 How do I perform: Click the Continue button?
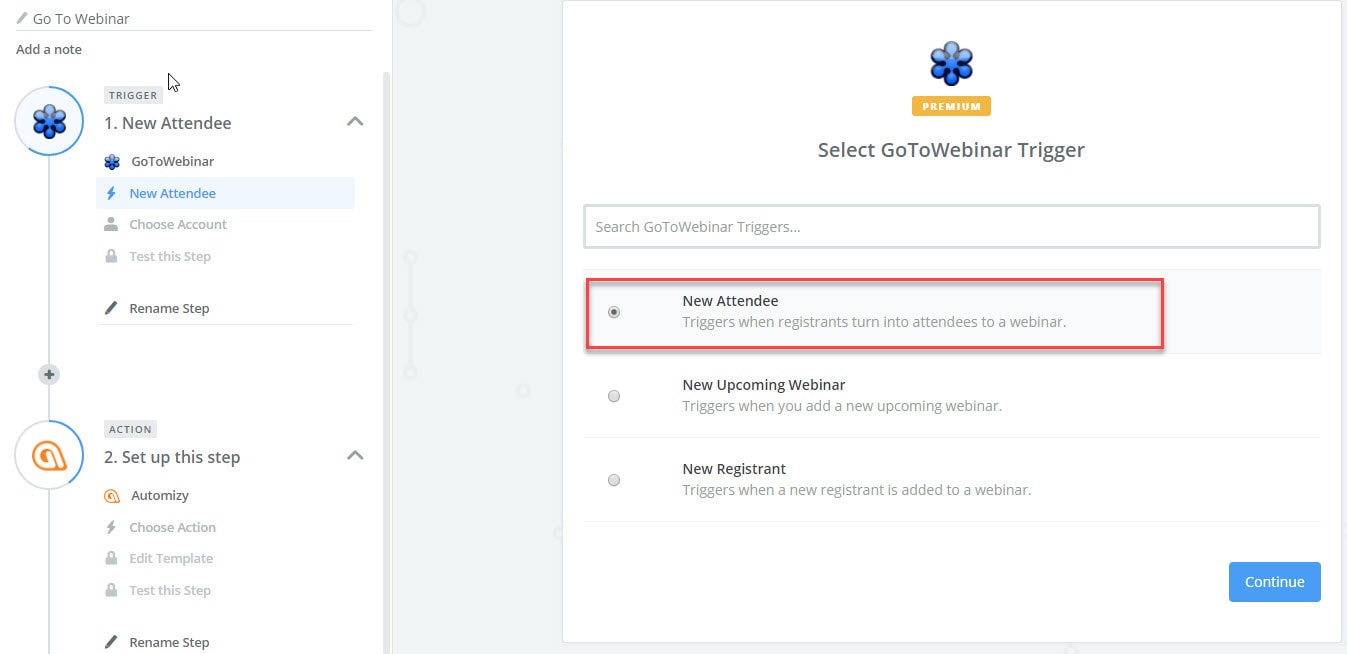(1274, 582)
